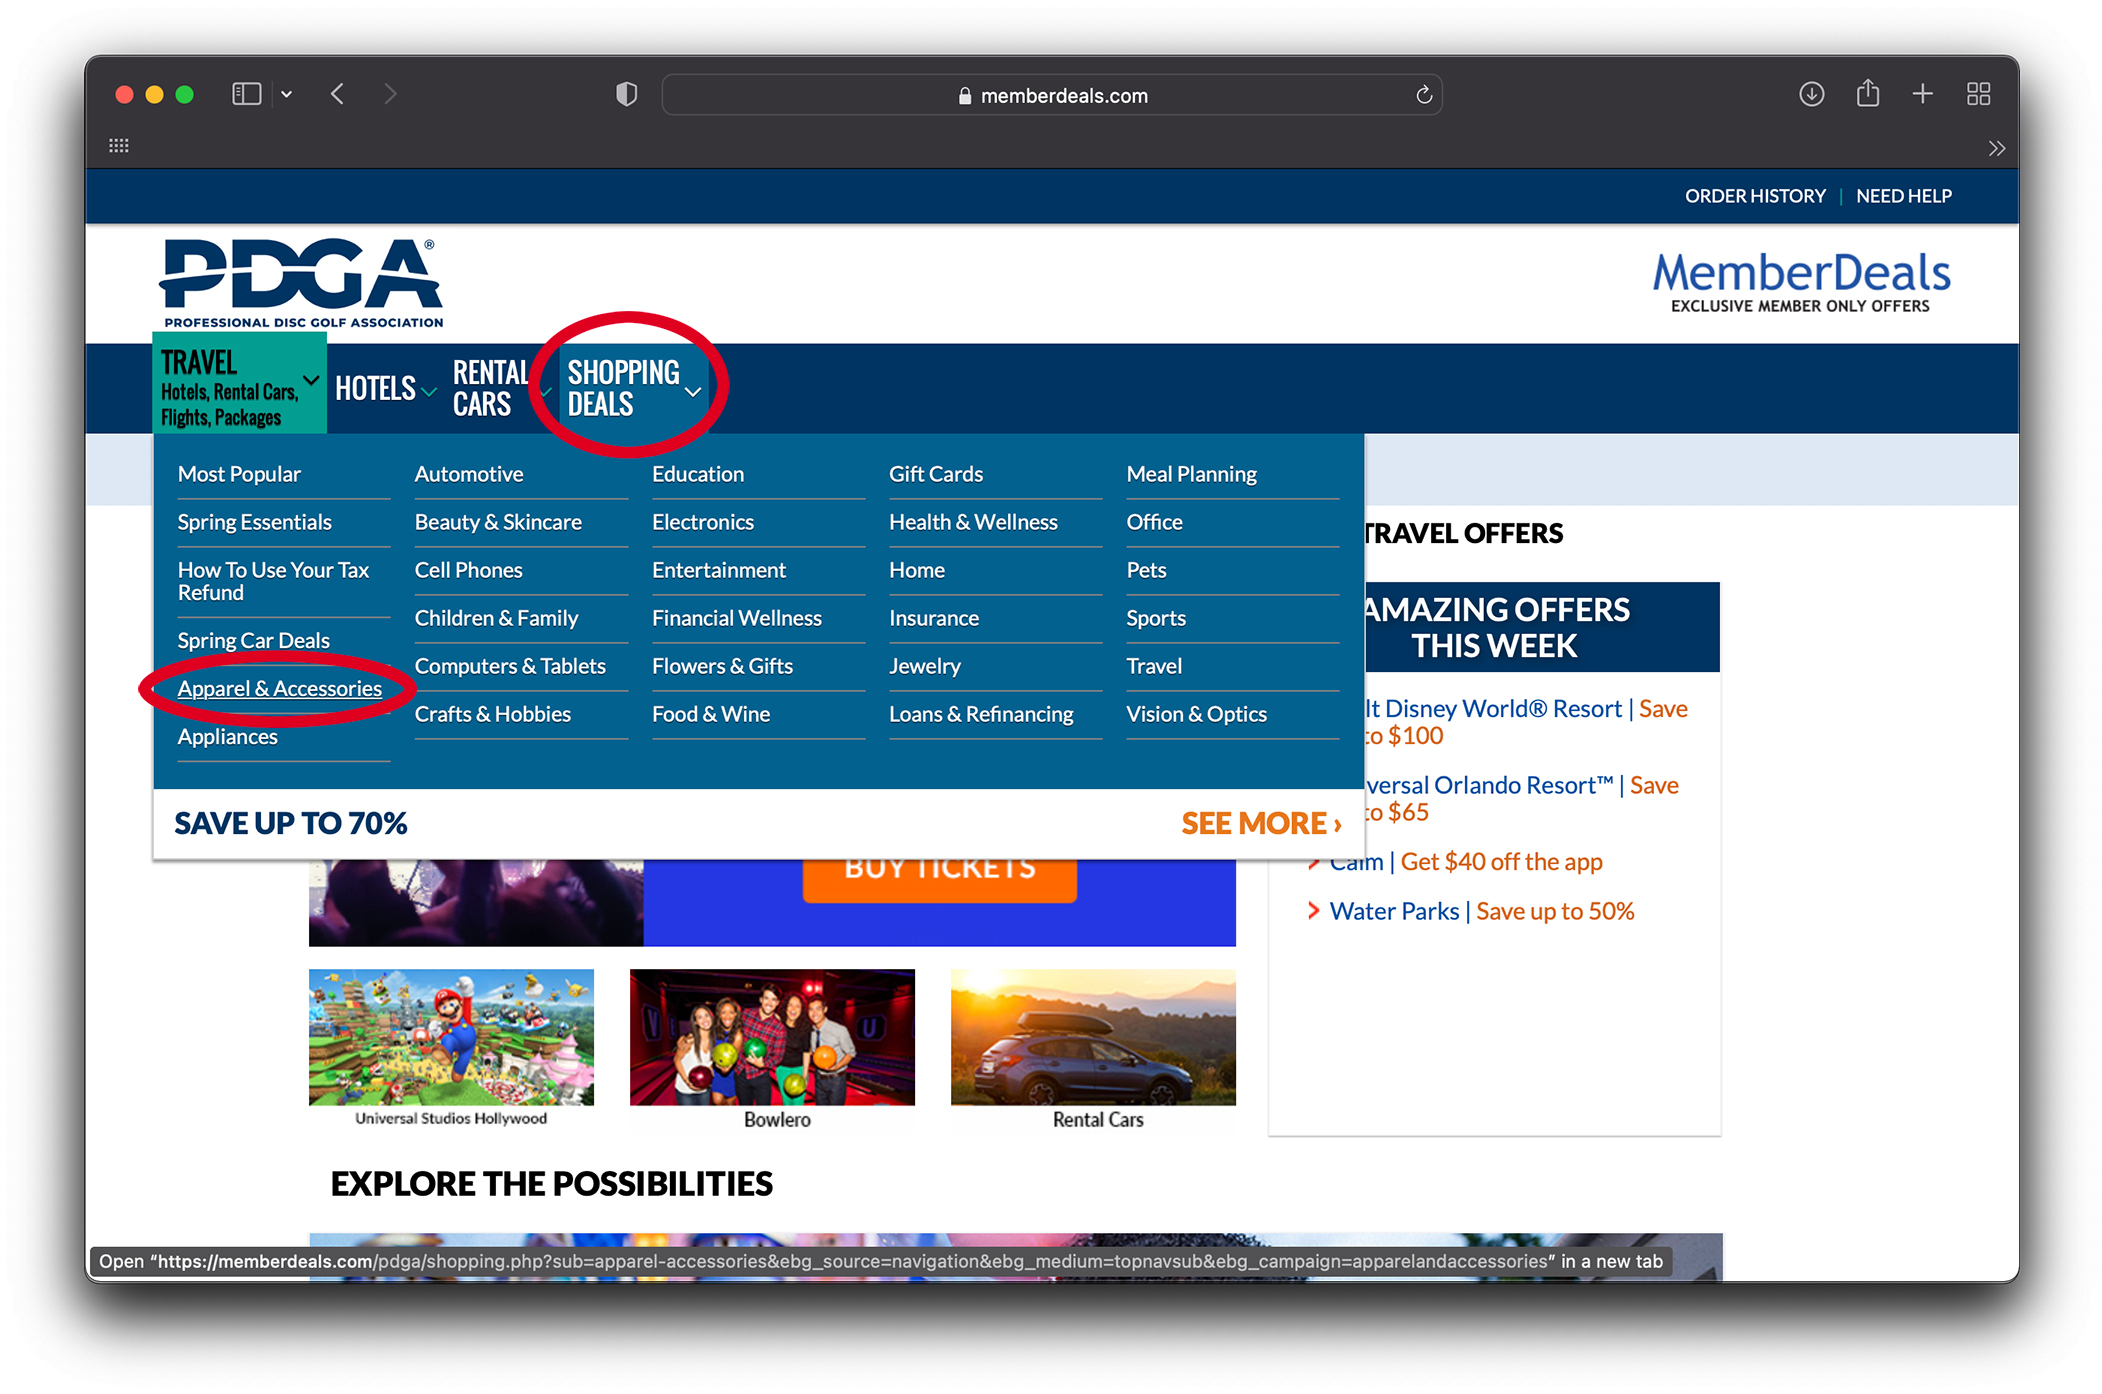
Task: Open Sports category
Action: pyautogui.click(x=1156, y=618)
